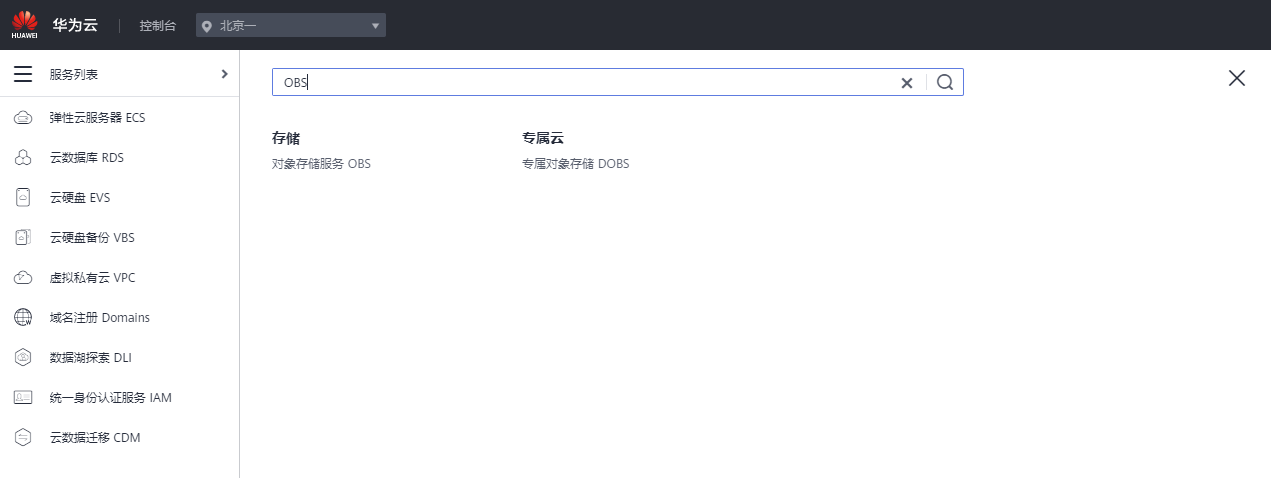Go to 华为云 home text
The image size is (1271, 478).
coord(75,25)
